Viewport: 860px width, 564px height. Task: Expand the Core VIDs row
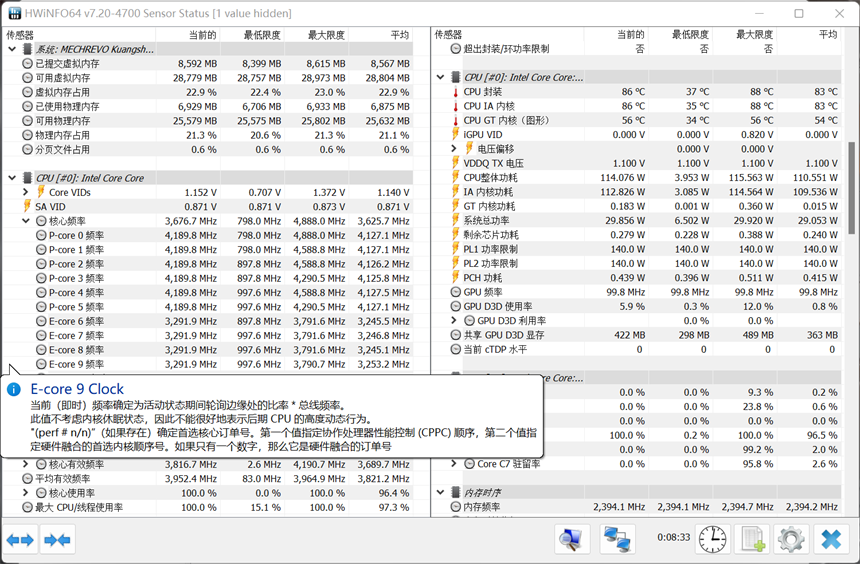[26, 192]
